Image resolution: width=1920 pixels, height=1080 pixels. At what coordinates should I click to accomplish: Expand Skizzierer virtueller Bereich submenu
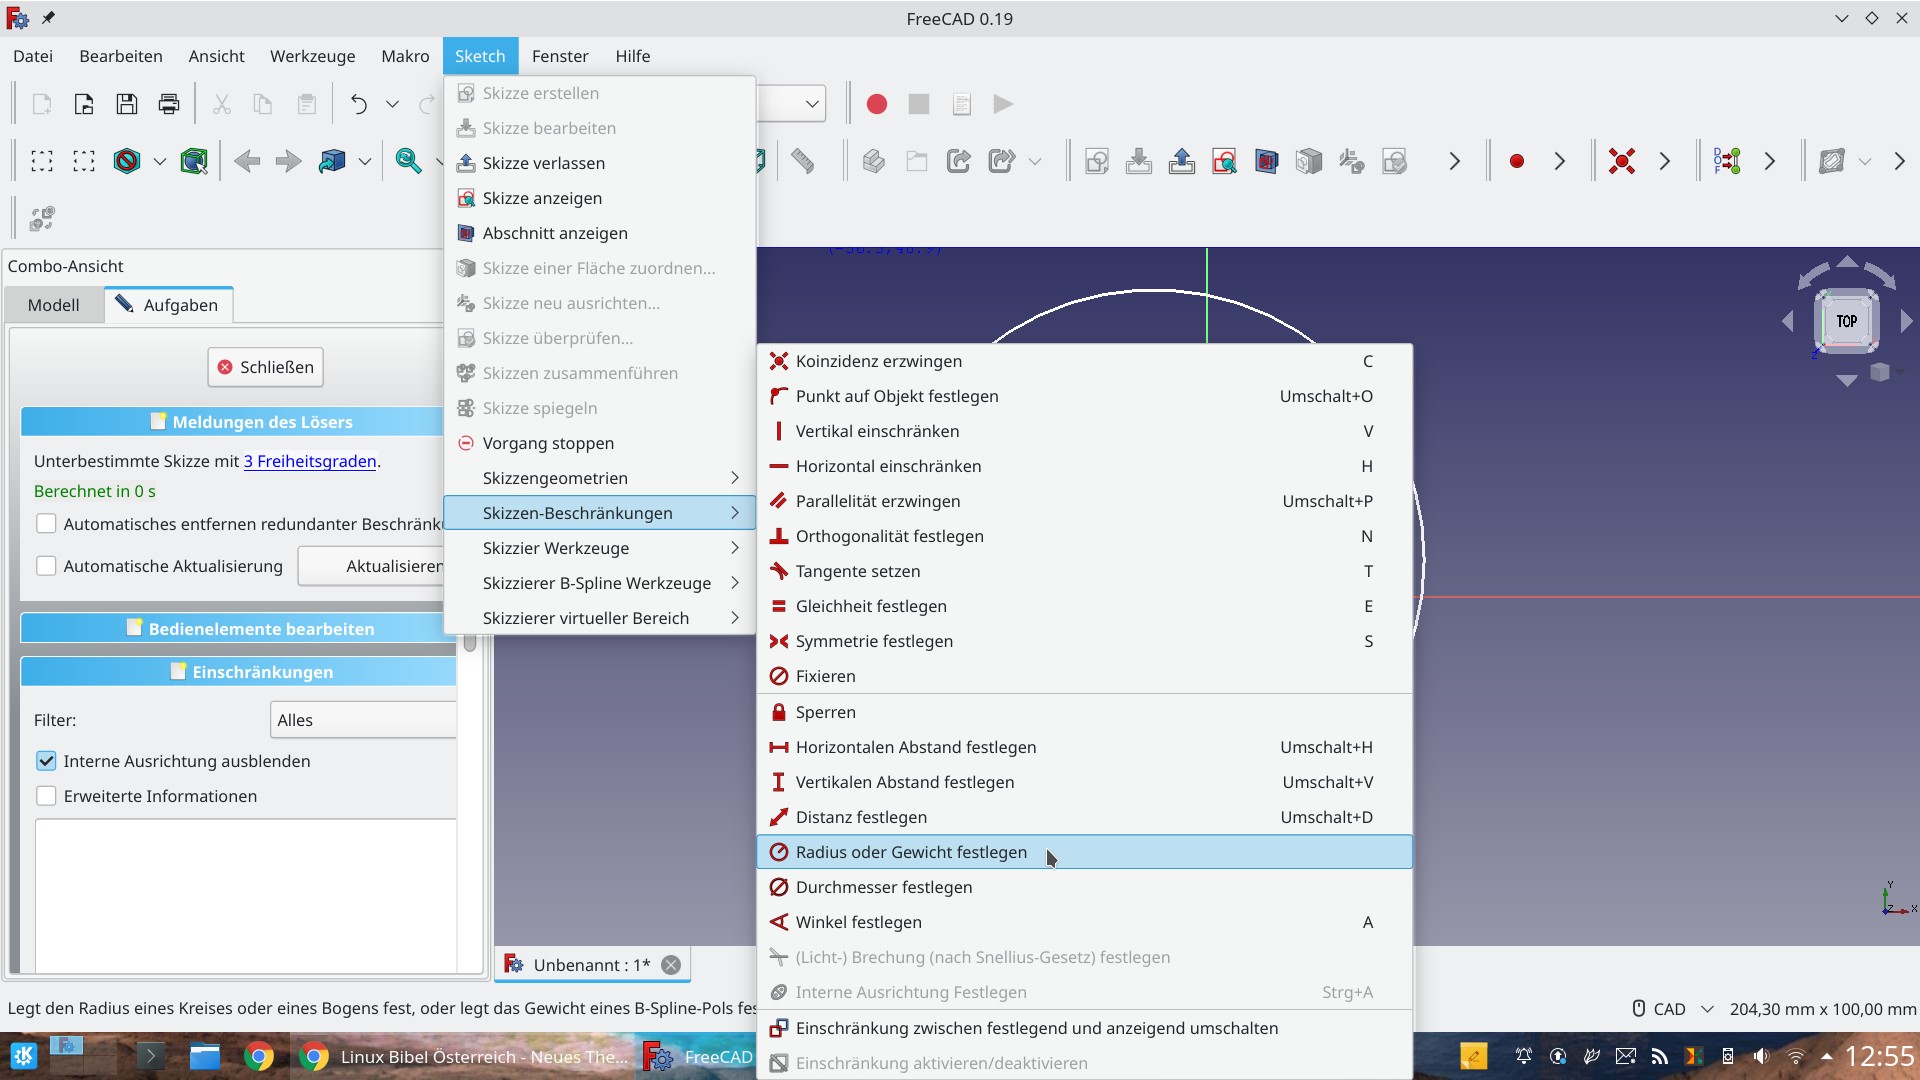[x=598, y=618]
